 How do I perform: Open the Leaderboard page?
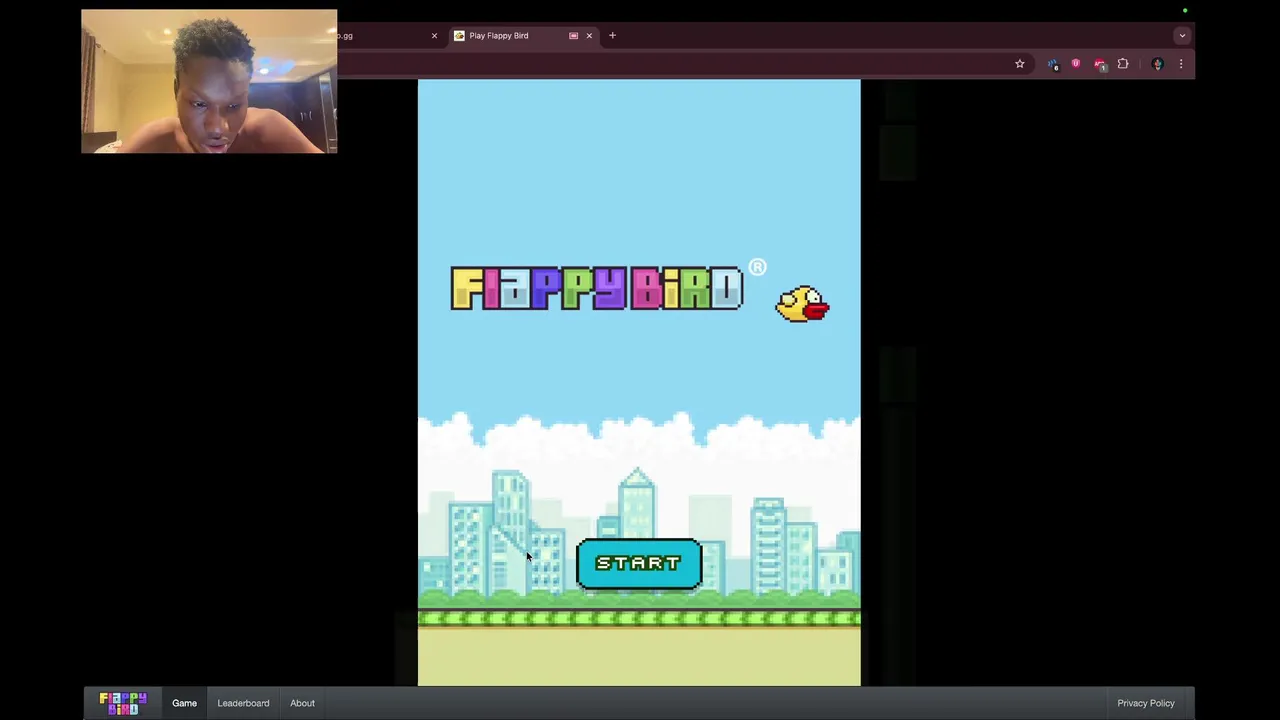click(243, 703)
